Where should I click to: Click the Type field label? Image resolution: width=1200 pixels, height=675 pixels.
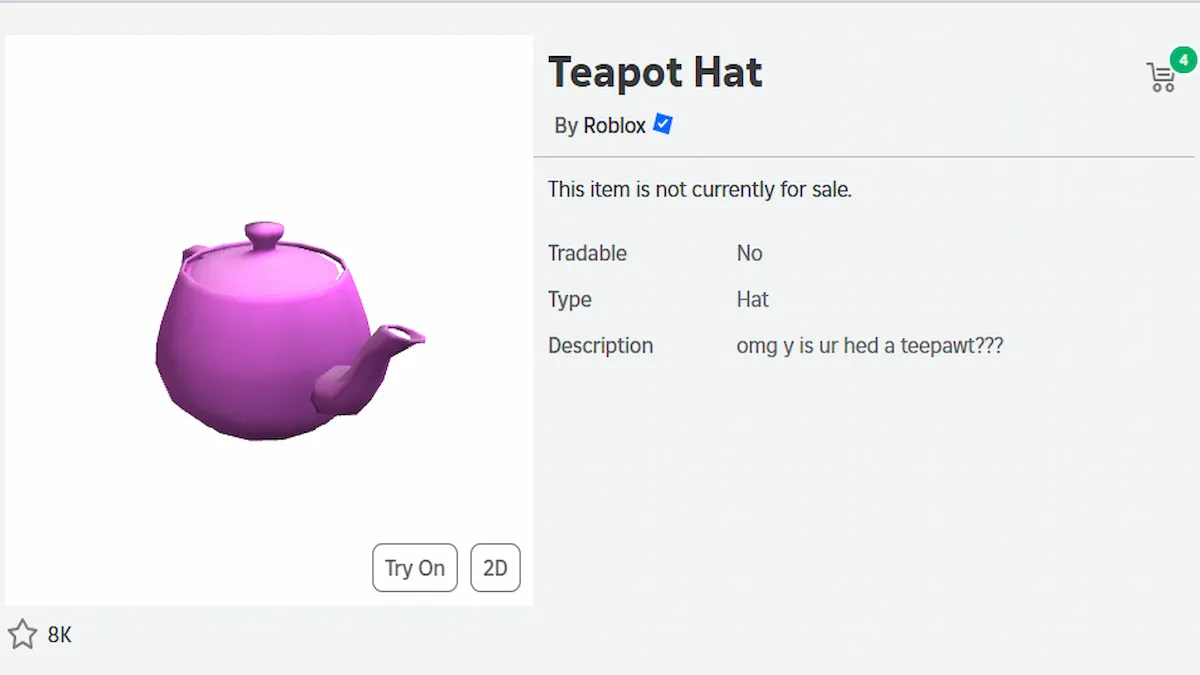click(x=569, y=299)
